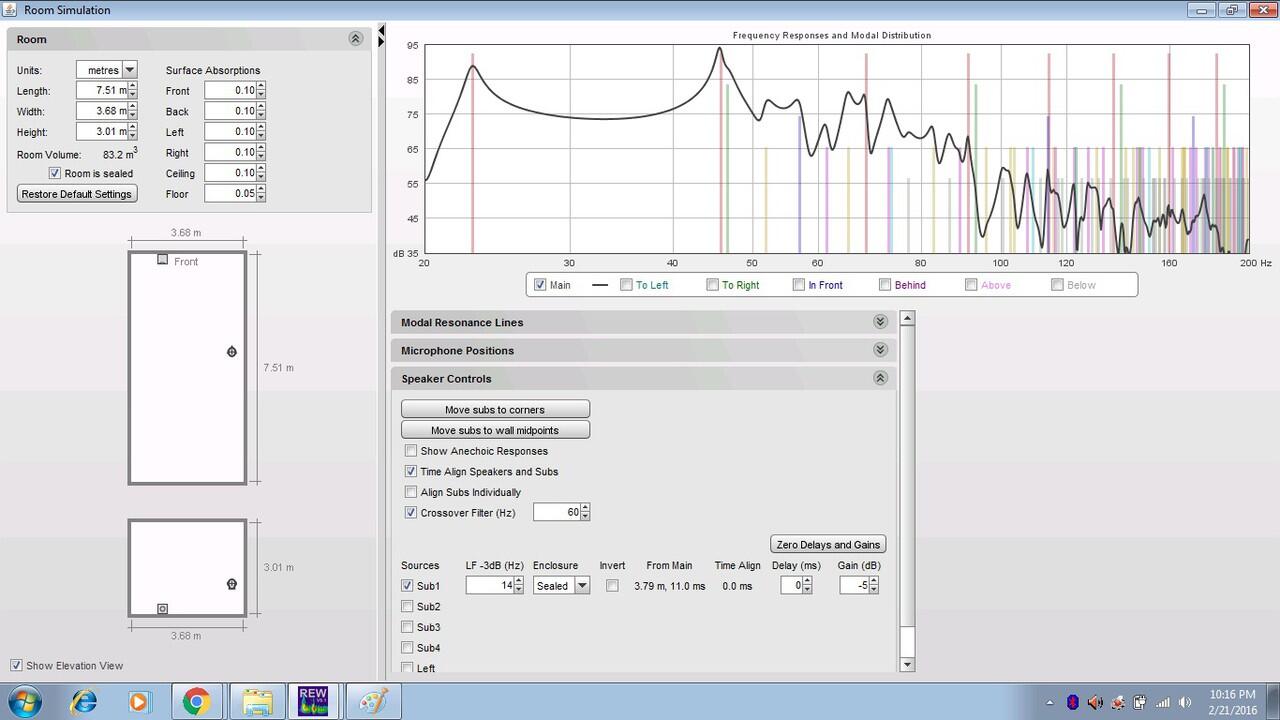Open Internet Explorer from taskbar
This screenshot has height=720, width=1280.
(x=84, y=702)
